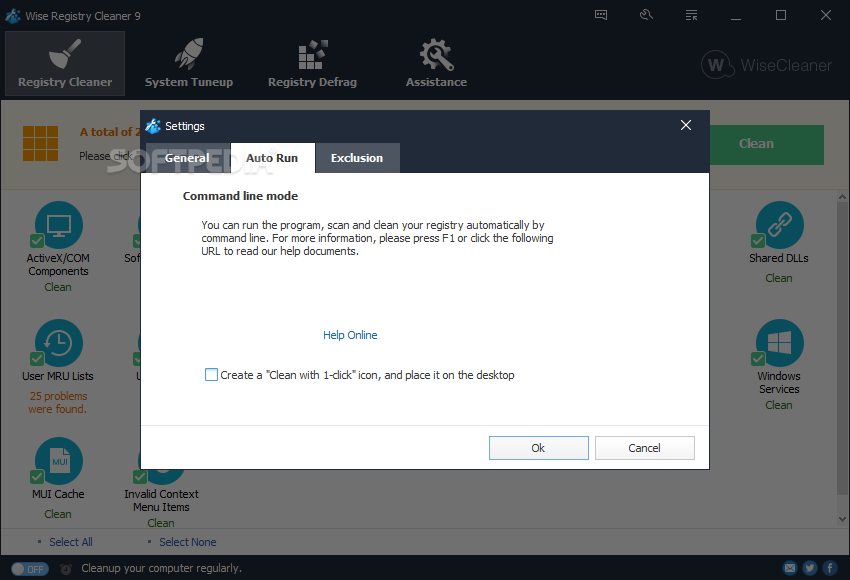Click the ActiveX/COM Components icon
The image size is (850, 580).
(59, 225)
